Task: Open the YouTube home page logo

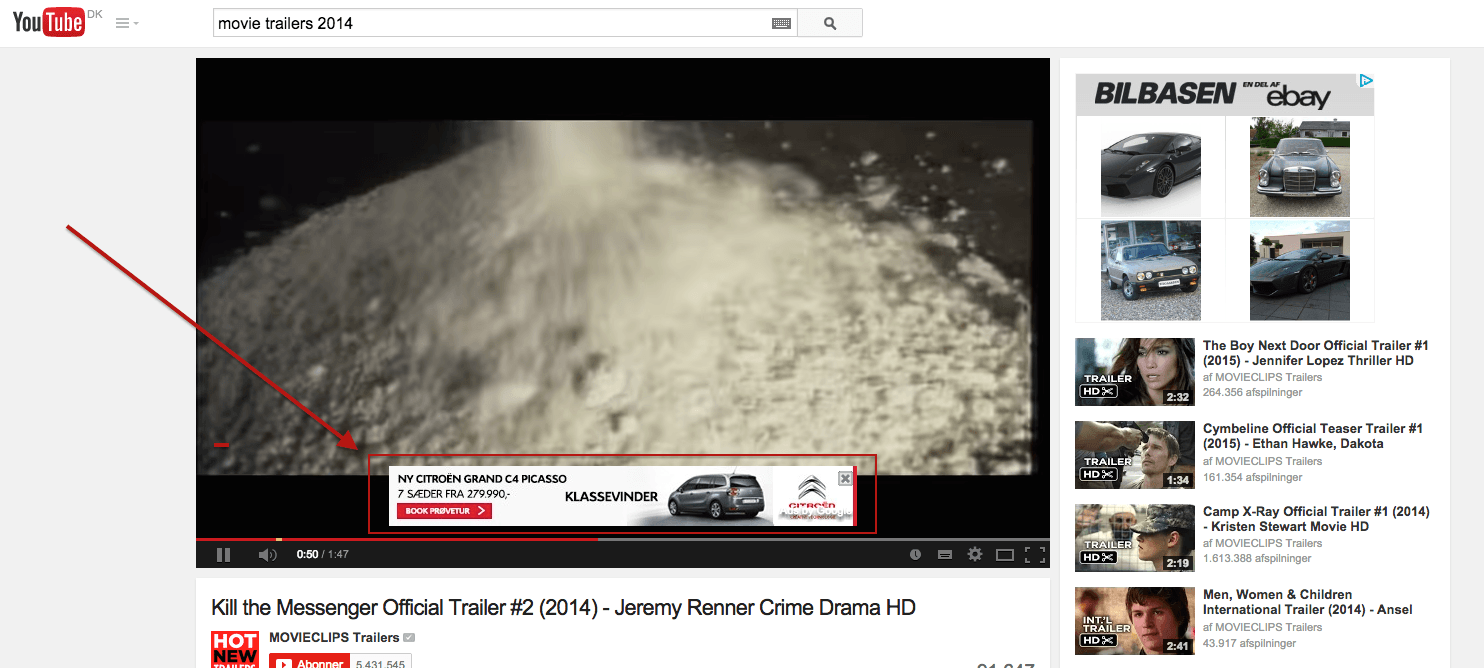Action: click(x=49, y=22)
